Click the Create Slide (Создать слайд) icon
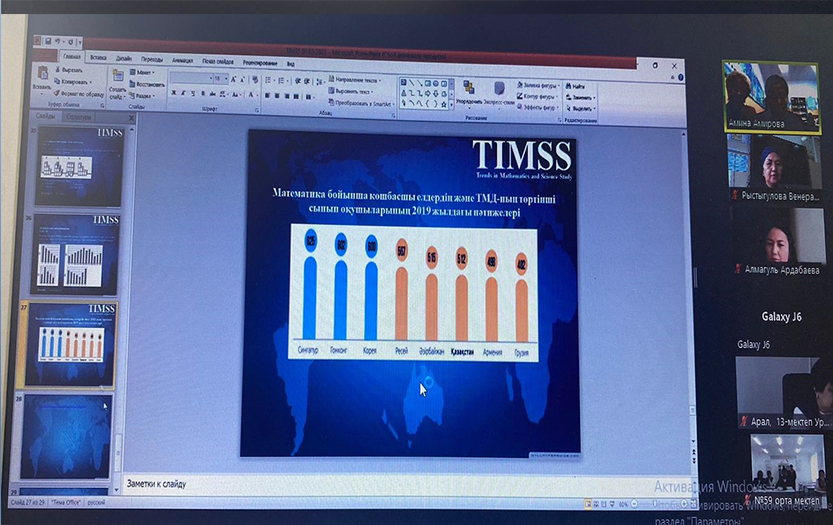Viewport: 833px width, 525px height. pyautogui.click(x=118, y=79)
